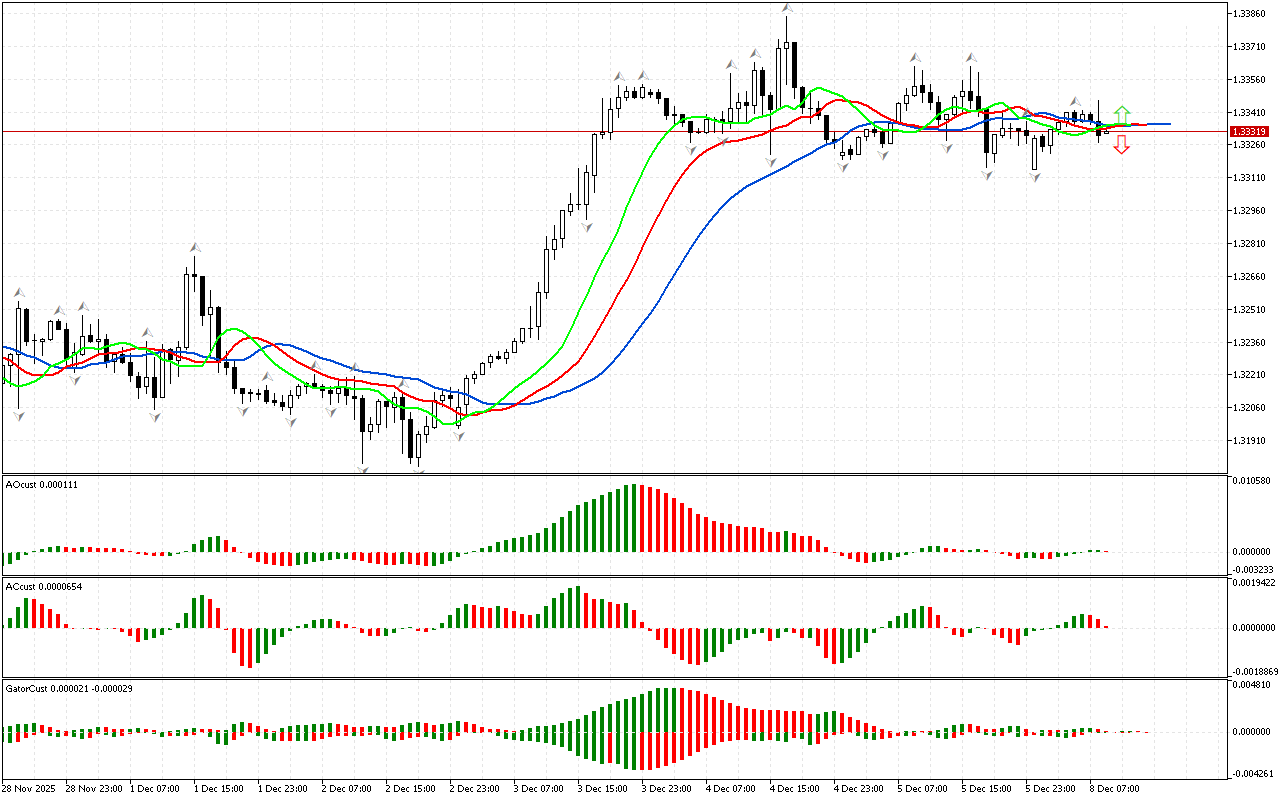Image resolution: width=1280 pixels, height=800 pixels.
Task: Click the Gator scale value 0.004810
Action: click(x=1252, y=686)
